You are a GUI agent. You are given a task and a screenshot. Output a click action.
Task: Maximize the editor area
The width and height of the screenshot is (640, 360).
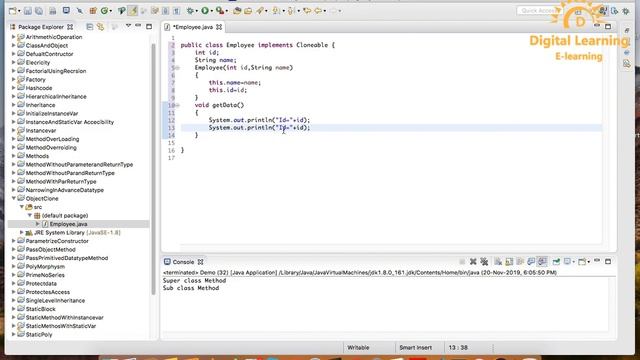point(608,27)
